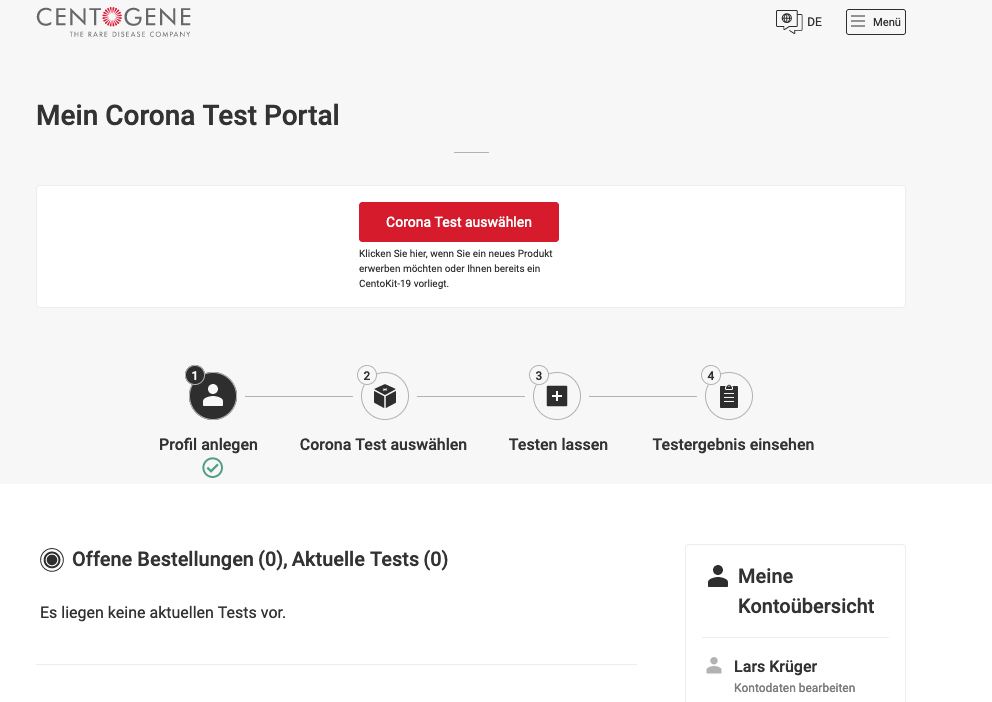Click the Meine Kontoübersicht person icon
992x702 pixels.
(x=718, y=576)
